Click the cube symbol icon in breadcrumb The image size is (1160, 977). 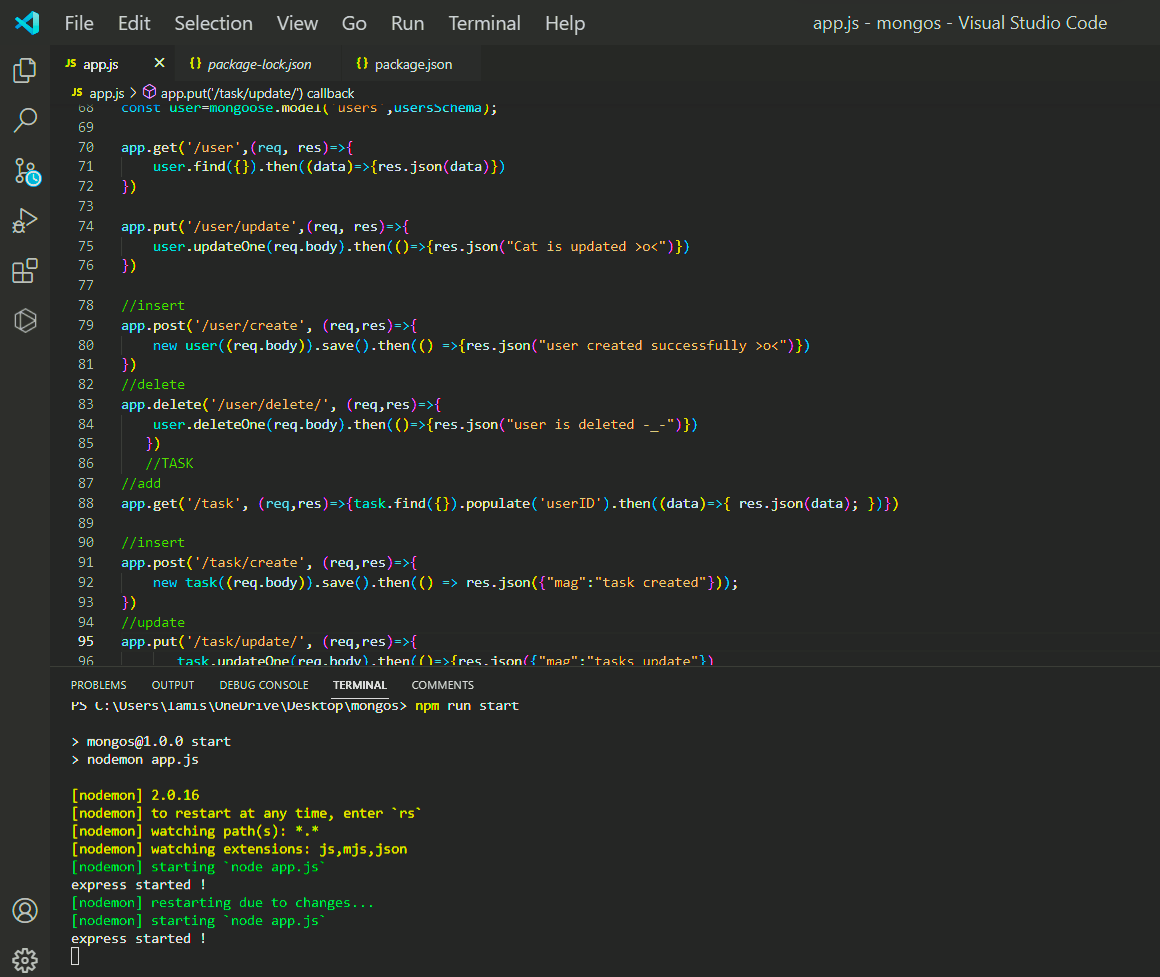(x=149, y=92)
